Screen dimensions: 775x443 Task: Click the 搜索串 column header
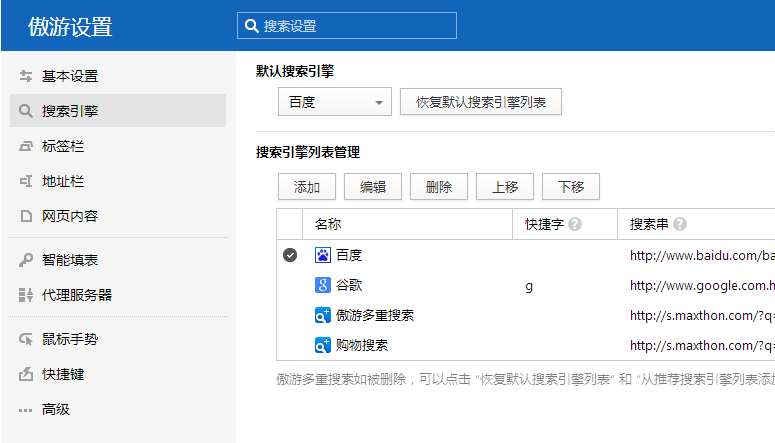point(649,224)
